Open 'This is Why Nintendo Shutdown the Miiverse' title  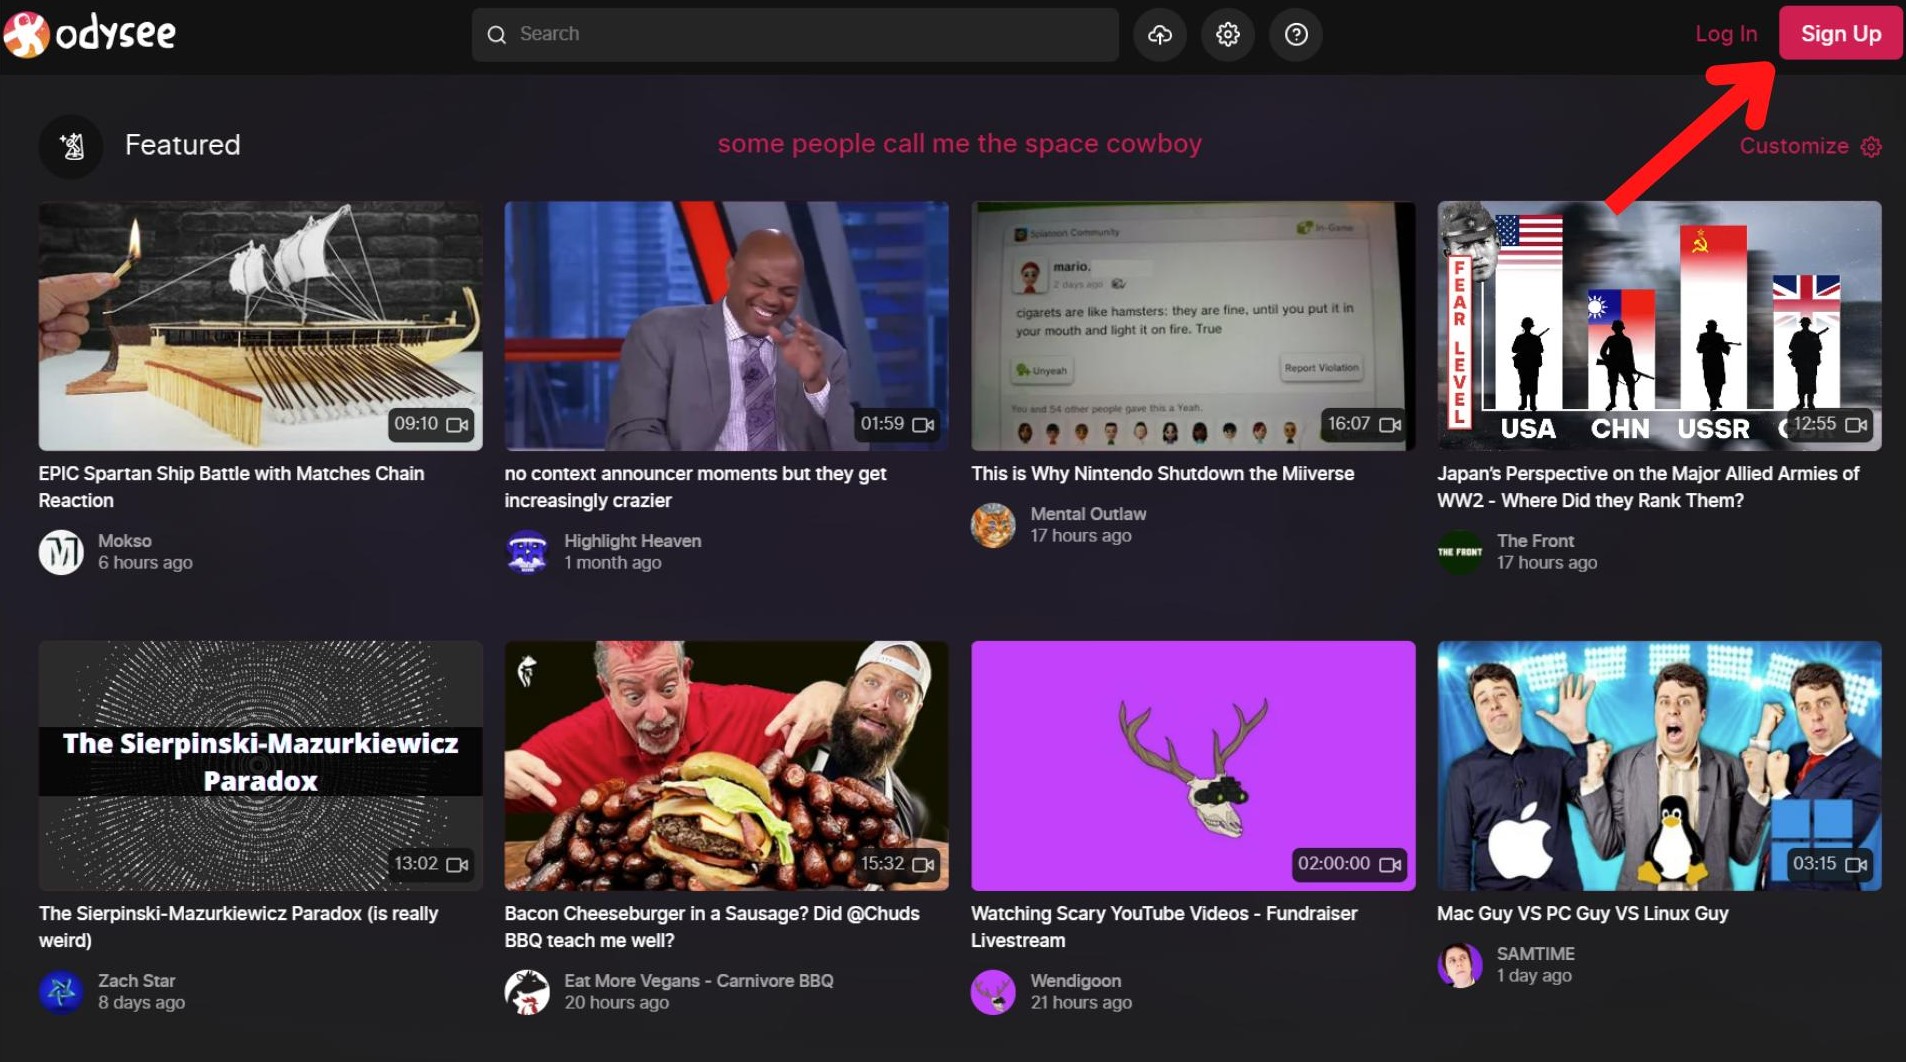click(x=1162, y=474)
